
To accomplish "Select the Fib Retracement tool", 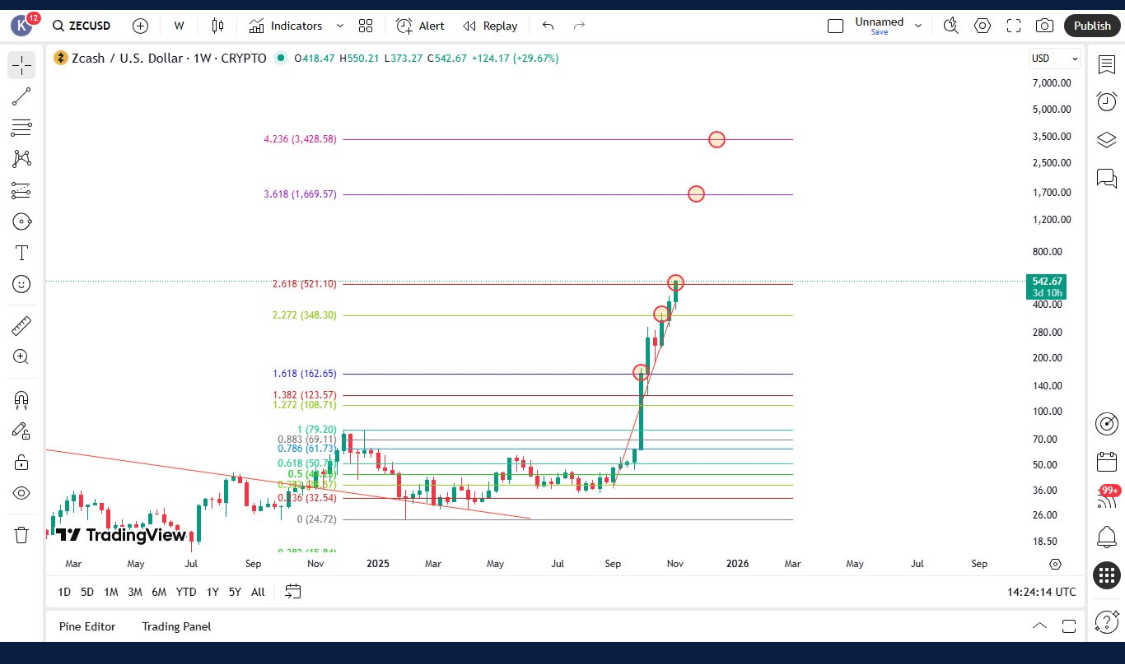I will [x=21, y=128].
